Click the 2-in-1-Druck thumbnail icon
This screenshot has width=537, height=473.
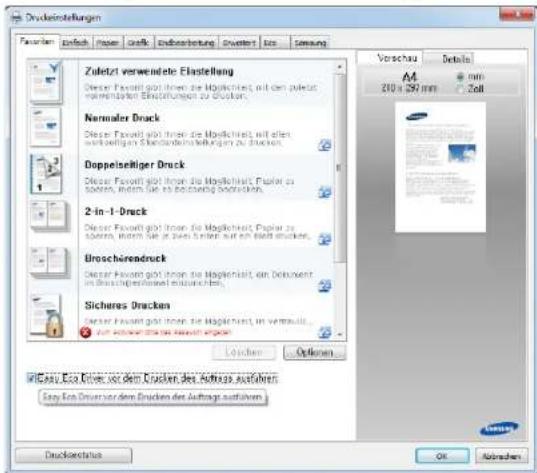pyautogui.click(x=49, y=216)
